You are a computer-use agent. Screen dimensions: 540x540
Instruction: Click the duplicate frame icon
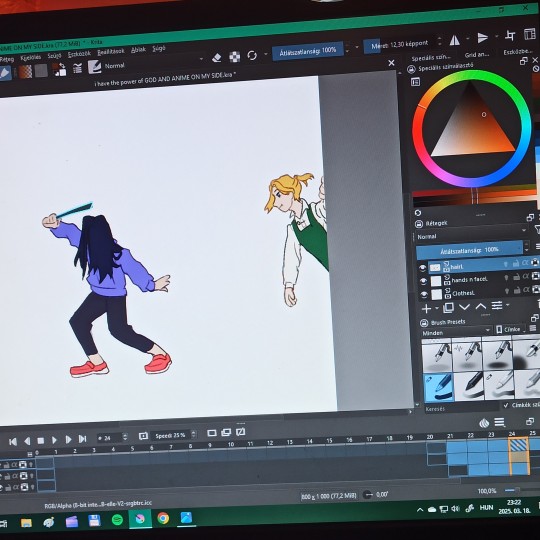(226, 433)
